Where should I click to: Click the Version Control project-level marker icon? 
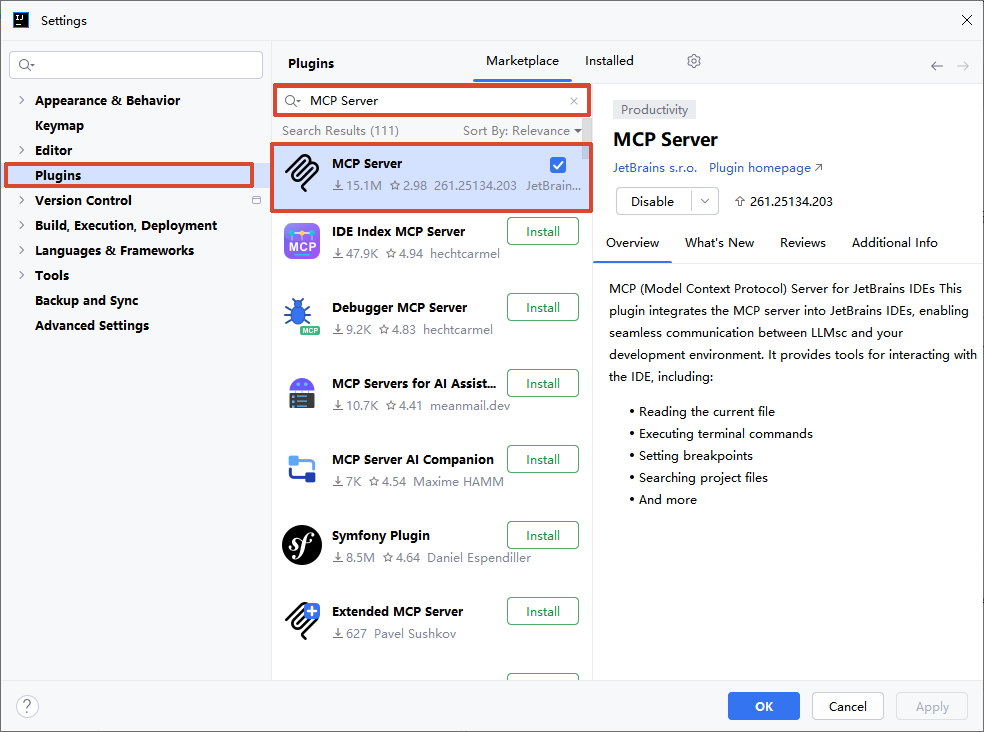256,200
